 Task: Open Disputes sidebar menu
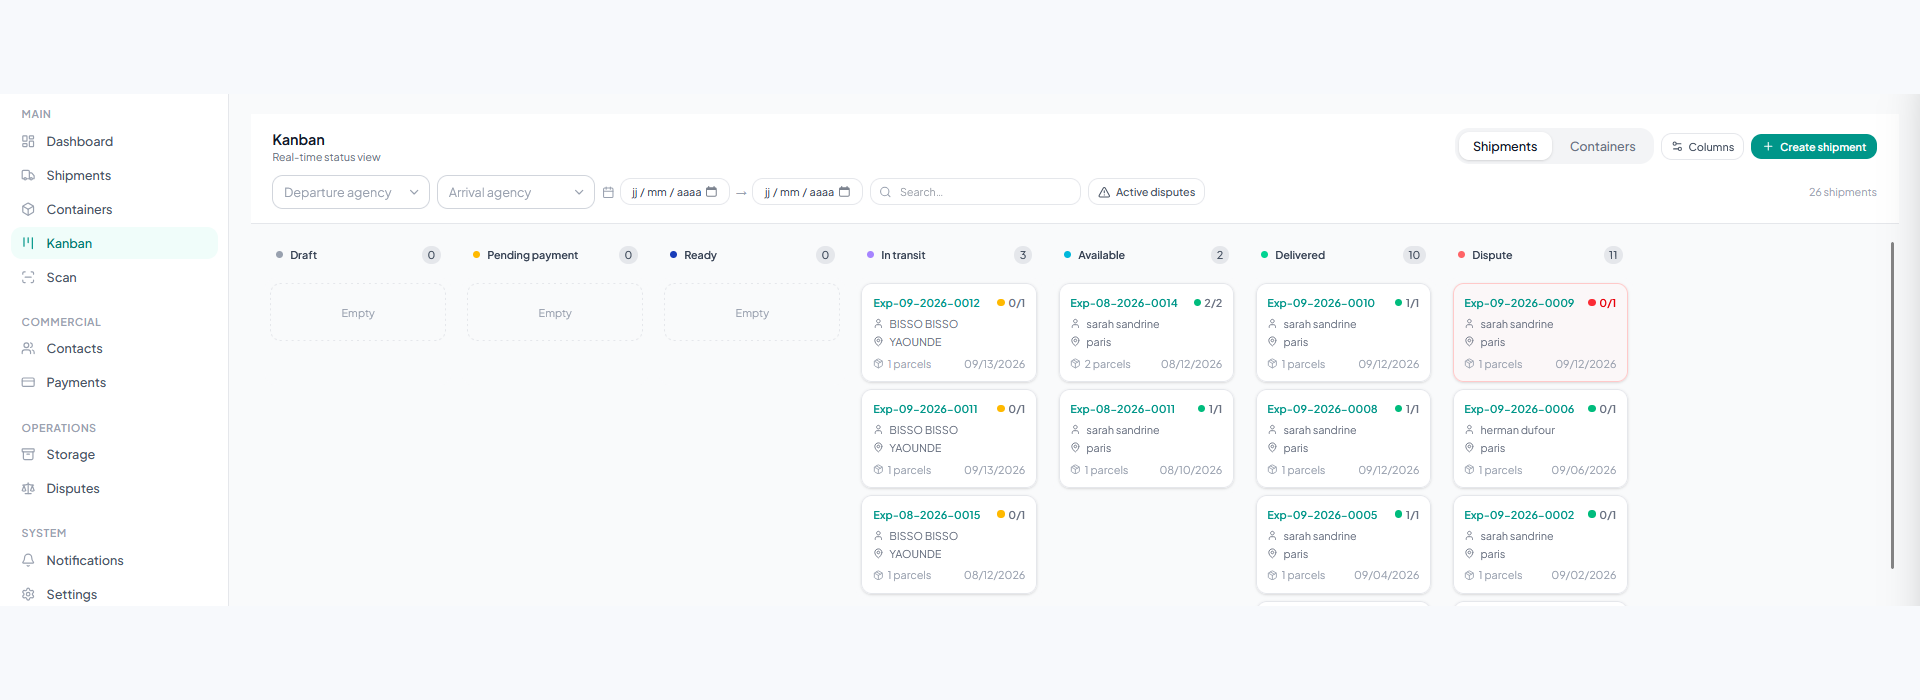[x=114, y=488]
